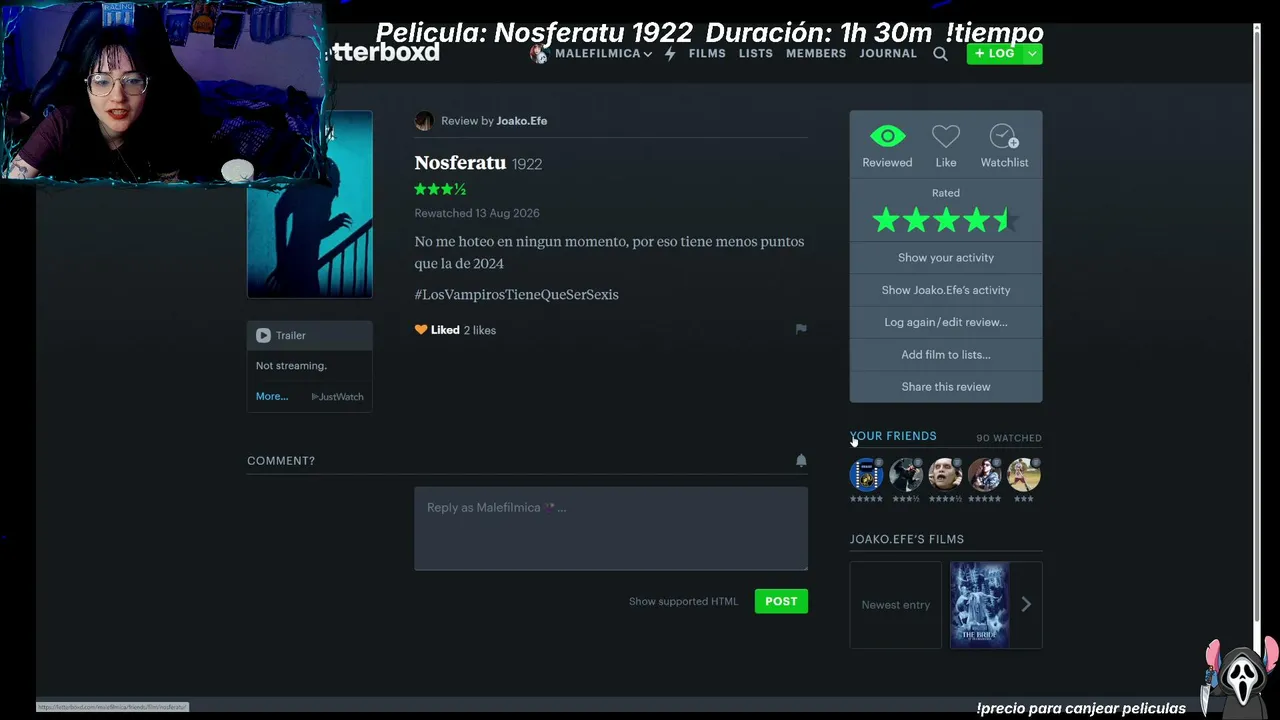1280x720 pixels.
Task: Open the friend avatar rated three stars
Action: point(1024,474)
